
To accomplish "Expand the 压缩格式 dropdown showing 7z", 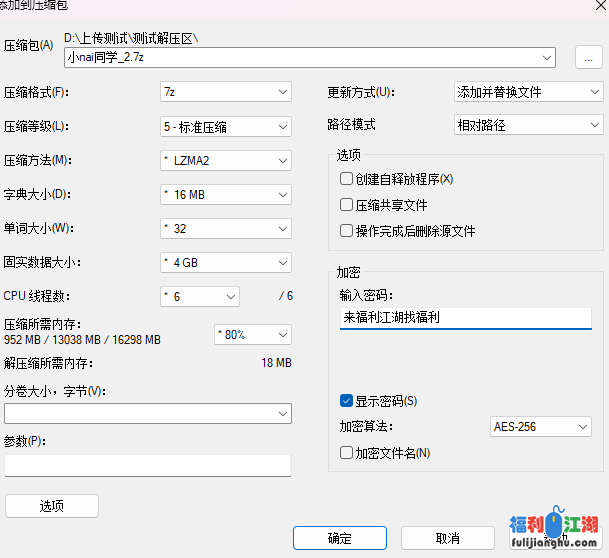I will tap(281, 93).
